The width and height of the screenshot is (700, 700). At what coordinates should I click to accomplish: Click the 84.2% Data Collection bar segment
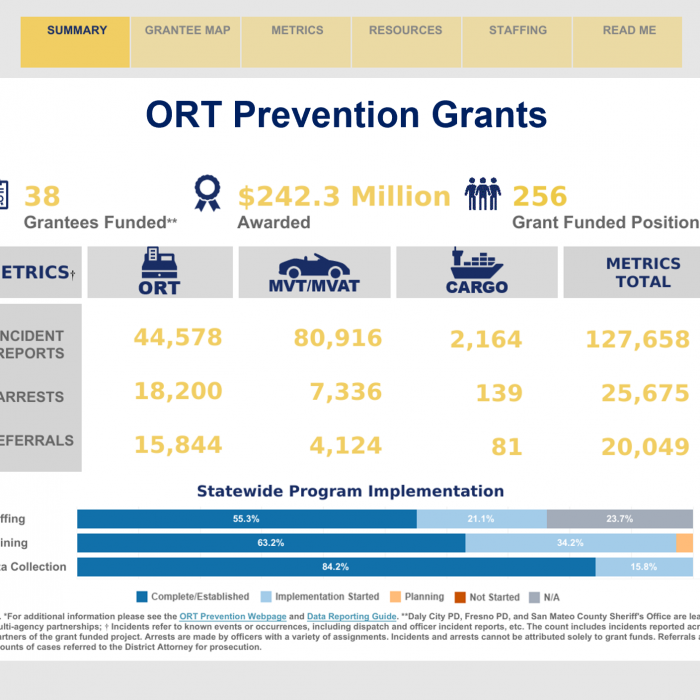pyautogui.click(x=336, y=567)
